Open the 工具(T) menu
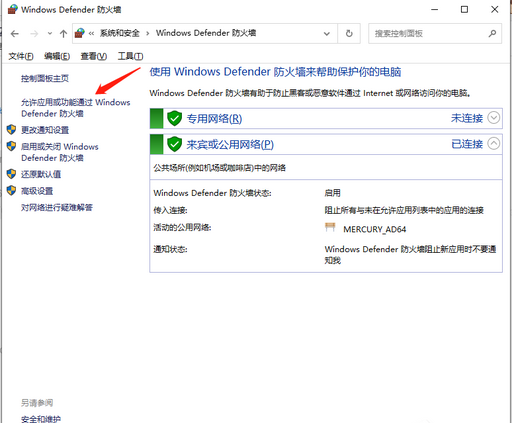 [x=130, y=56]
